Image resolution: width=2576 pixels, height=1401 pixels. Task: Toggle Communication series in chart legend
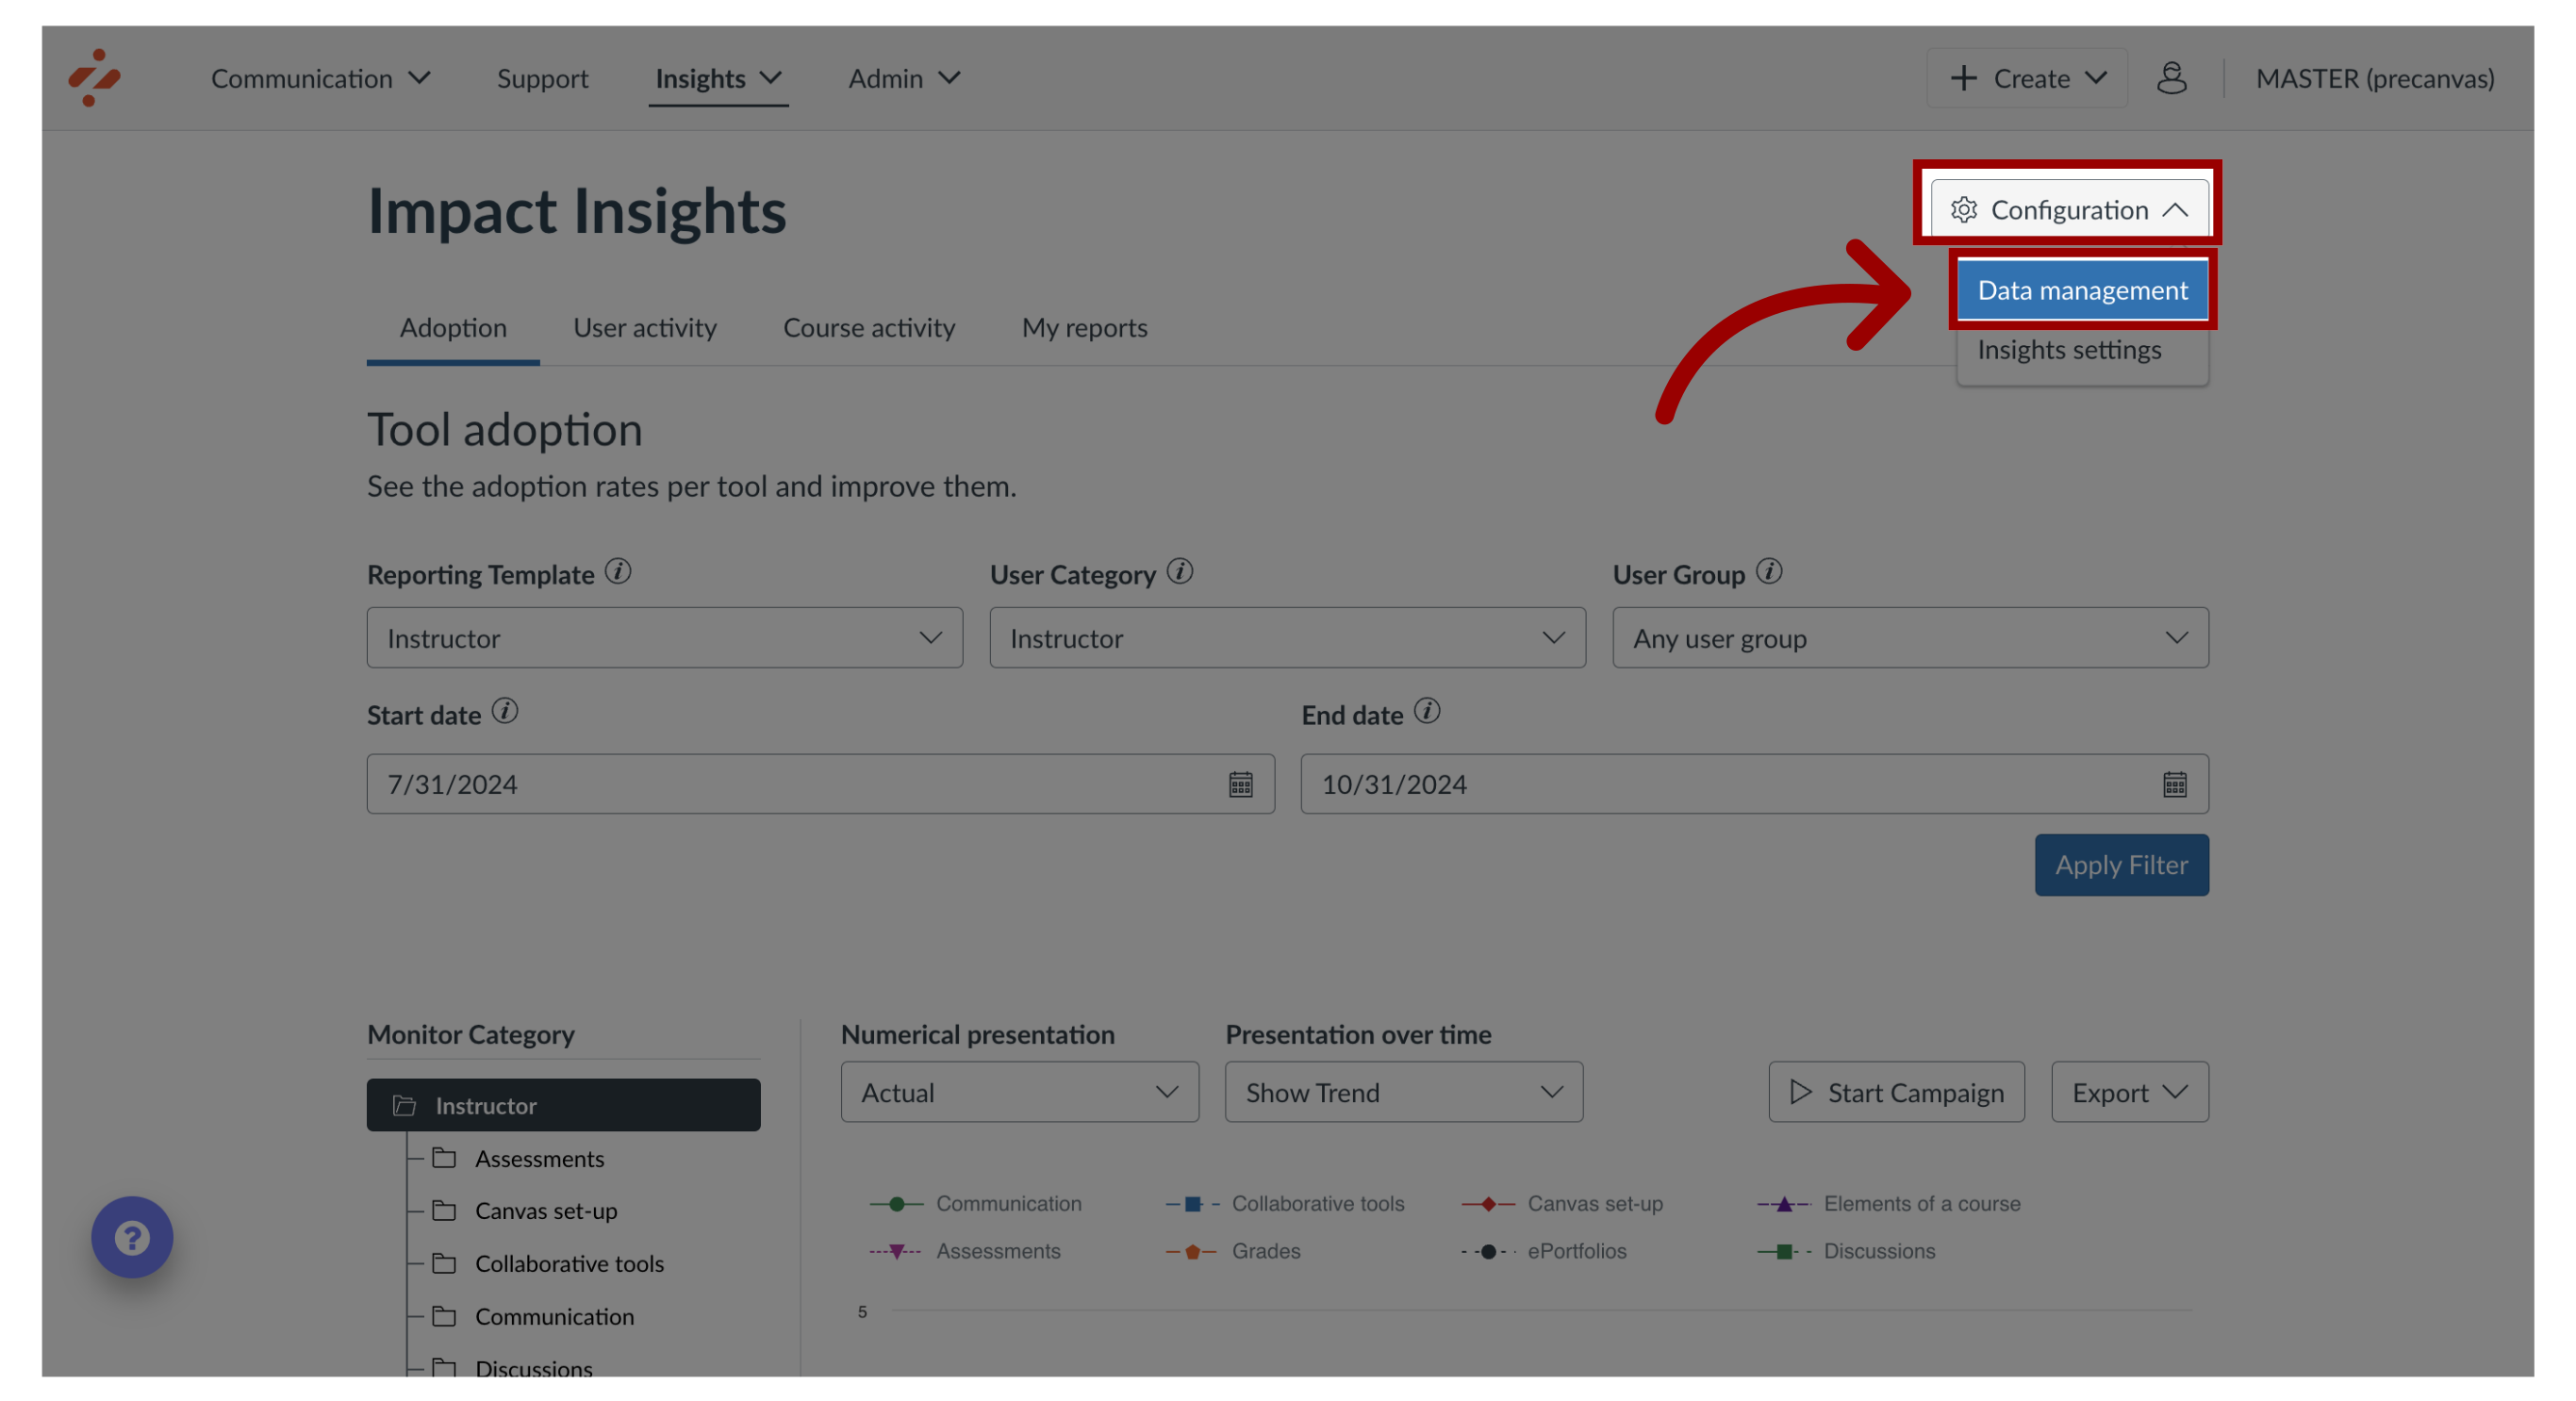tap(976, 1203)
